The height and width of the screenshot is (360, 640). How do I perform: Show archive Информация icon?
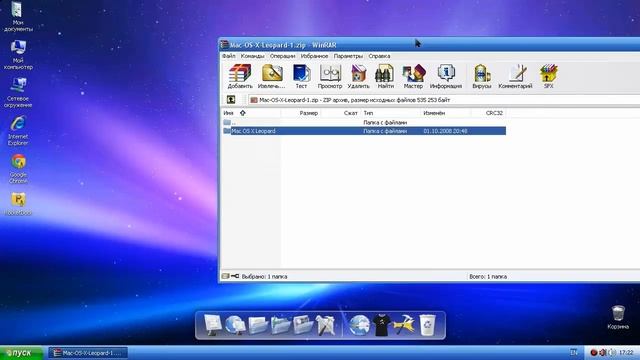446,76
